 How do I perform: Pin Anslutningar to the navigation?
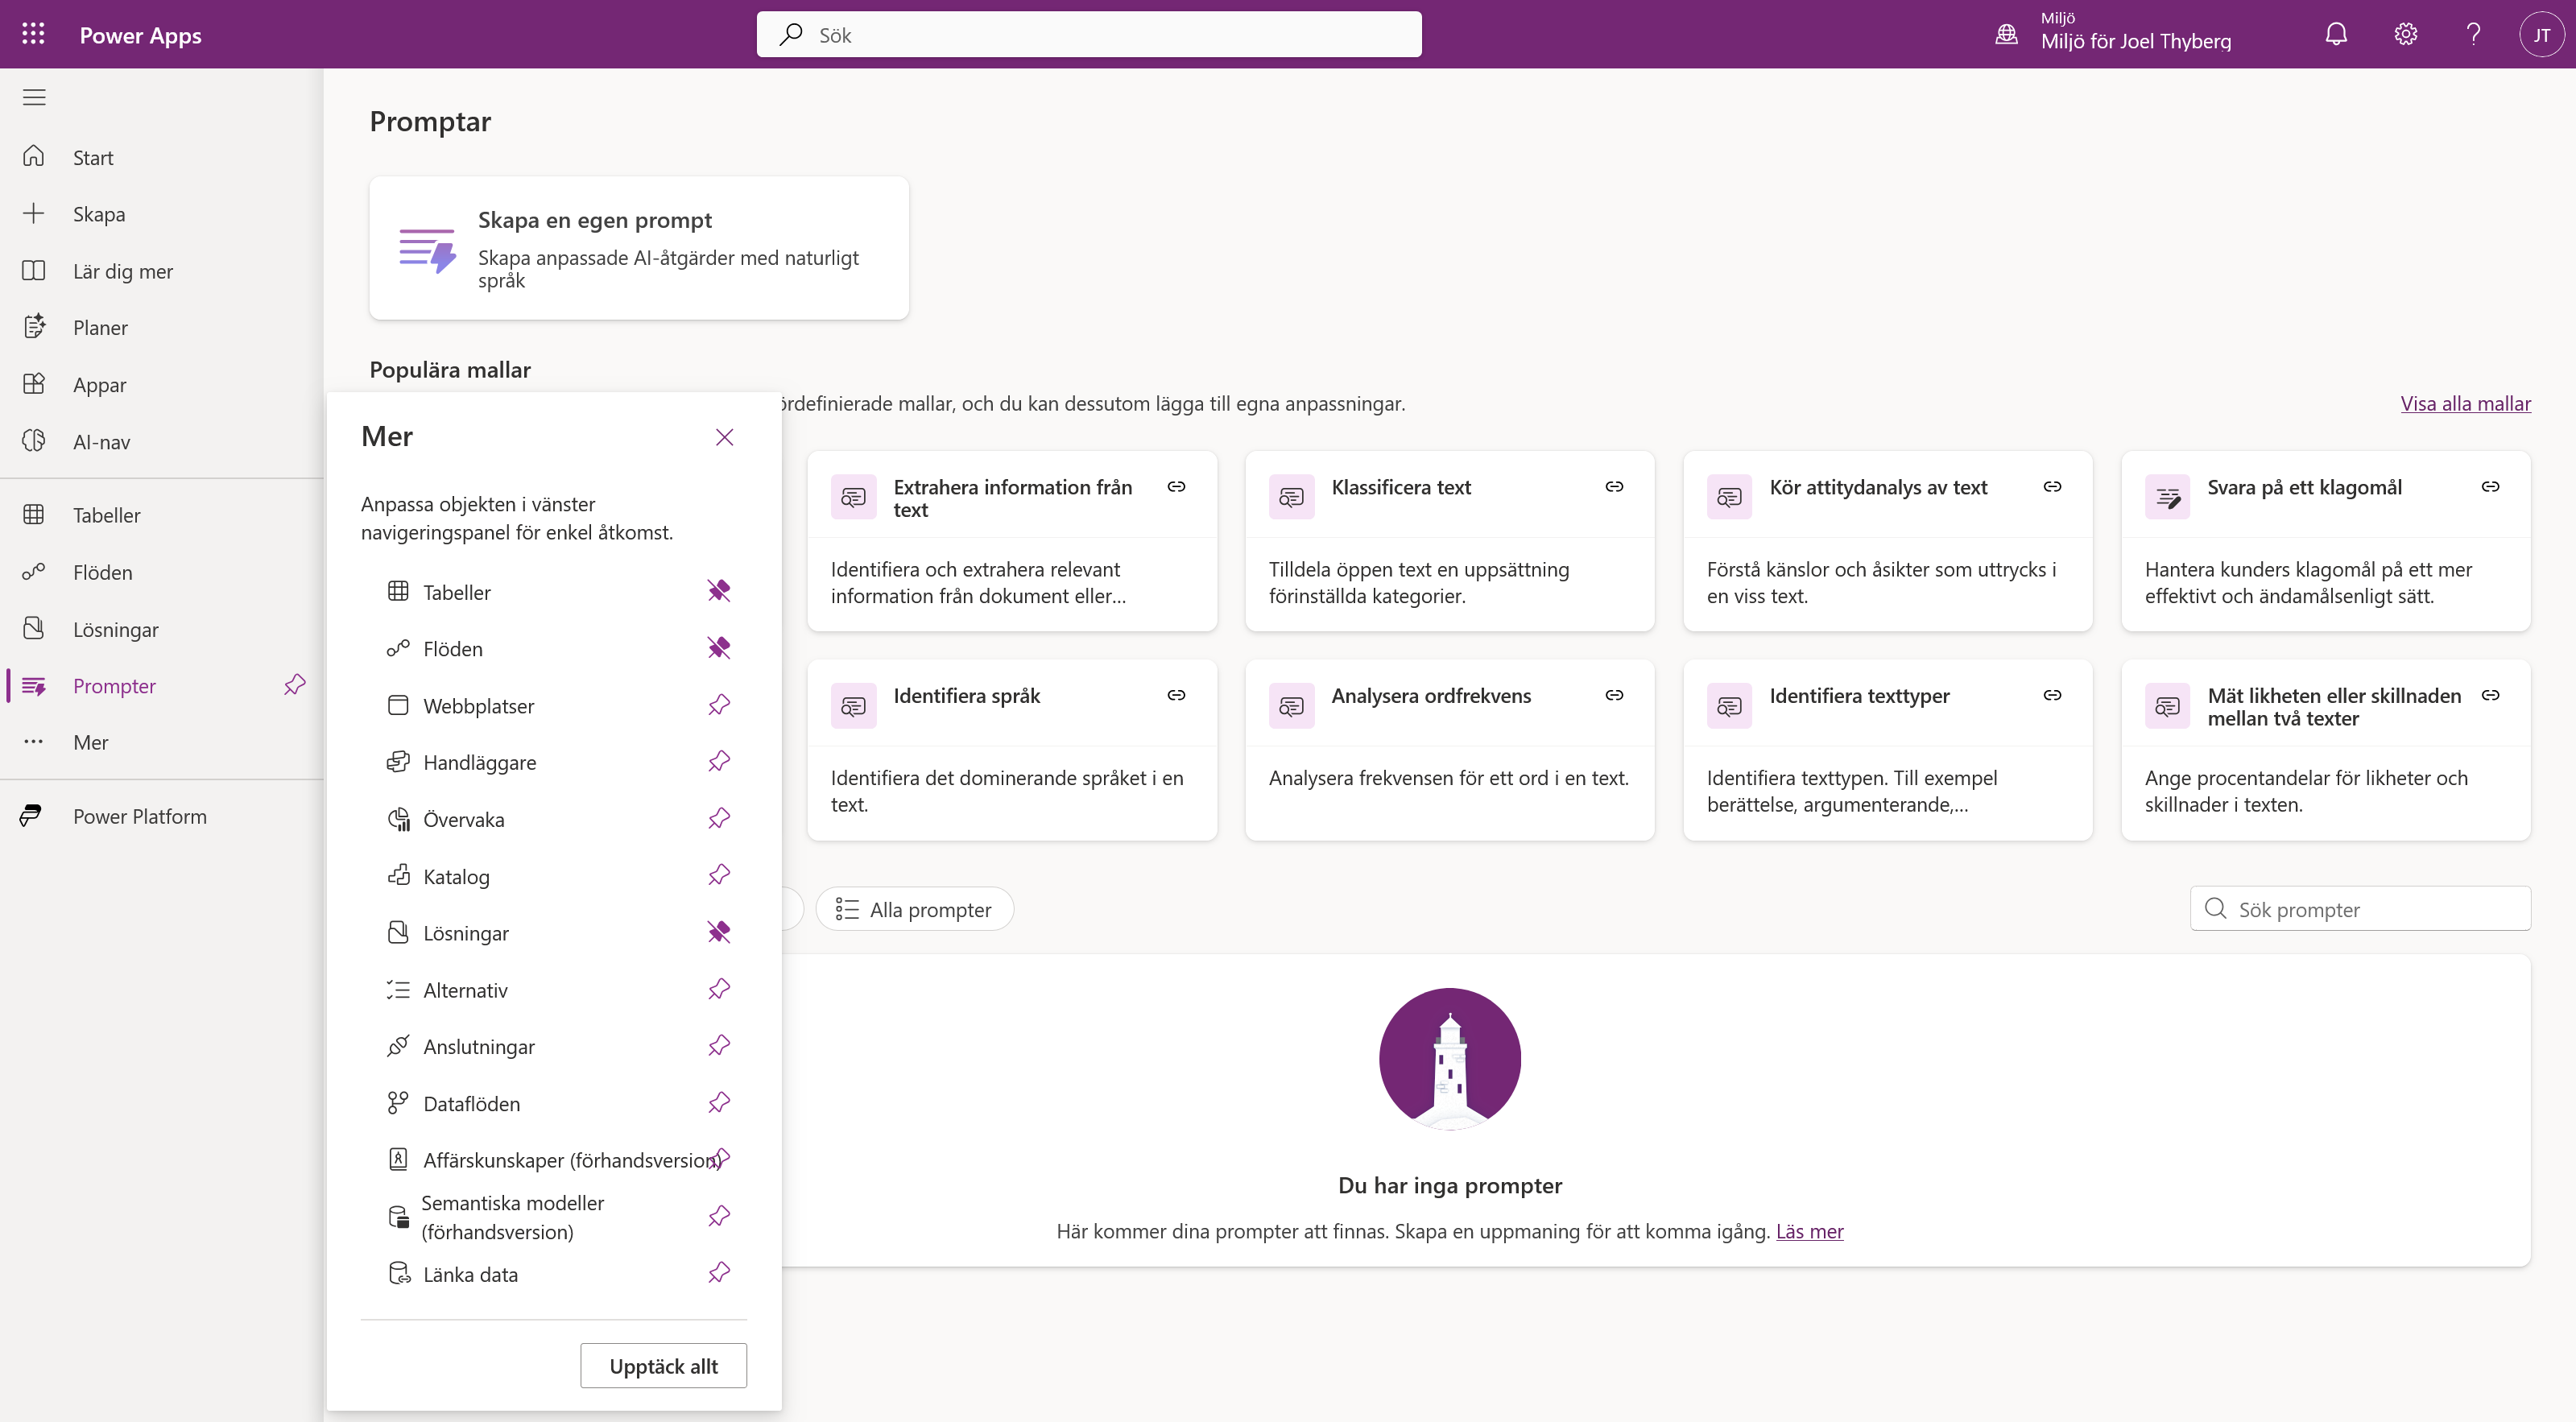[x=719, y=1046]
